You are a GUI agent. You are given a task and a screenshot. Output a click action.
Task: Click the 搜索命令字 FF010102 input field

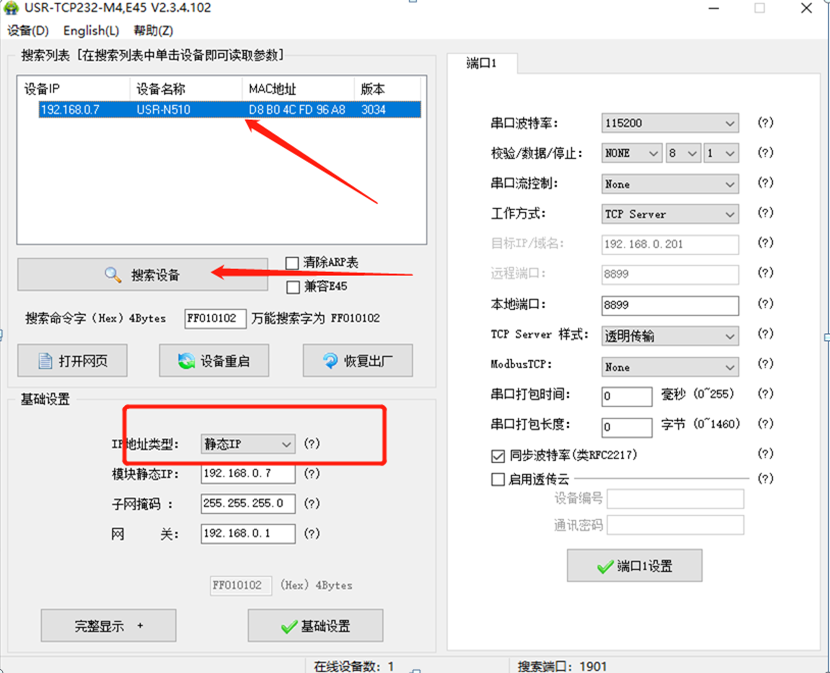[x=215, y=319]
